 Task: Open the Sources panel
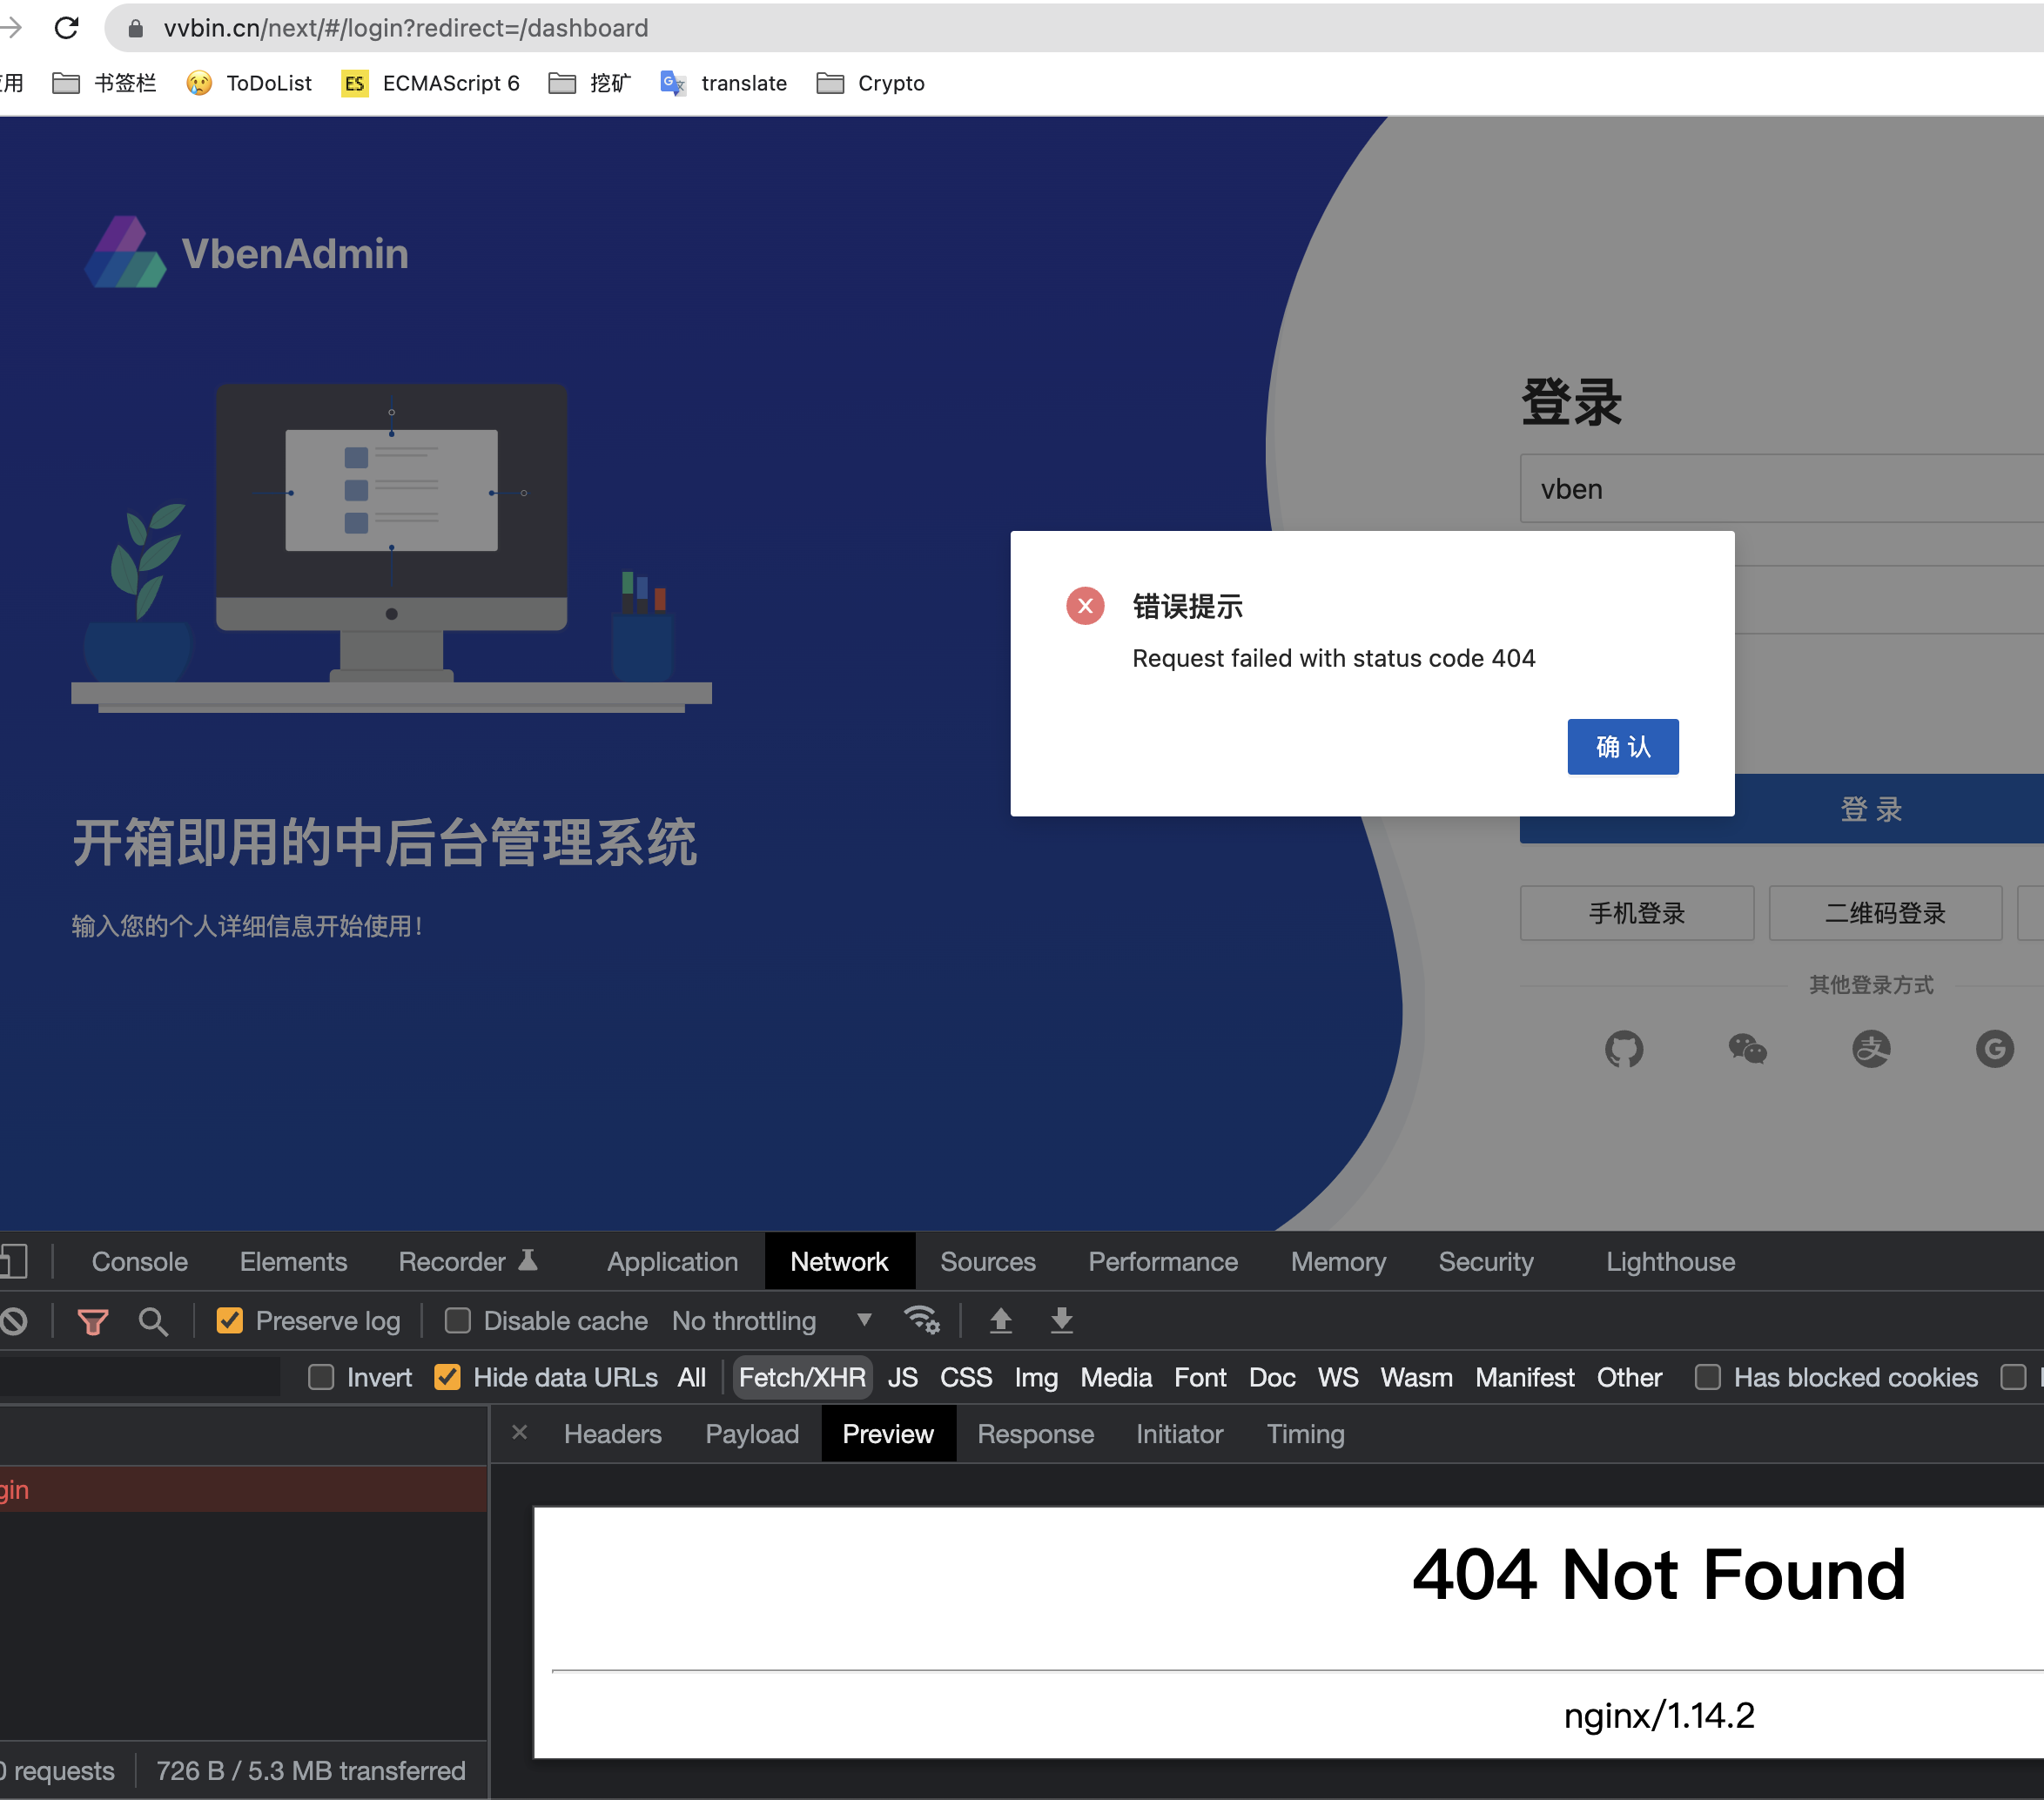coord(988,1261)
